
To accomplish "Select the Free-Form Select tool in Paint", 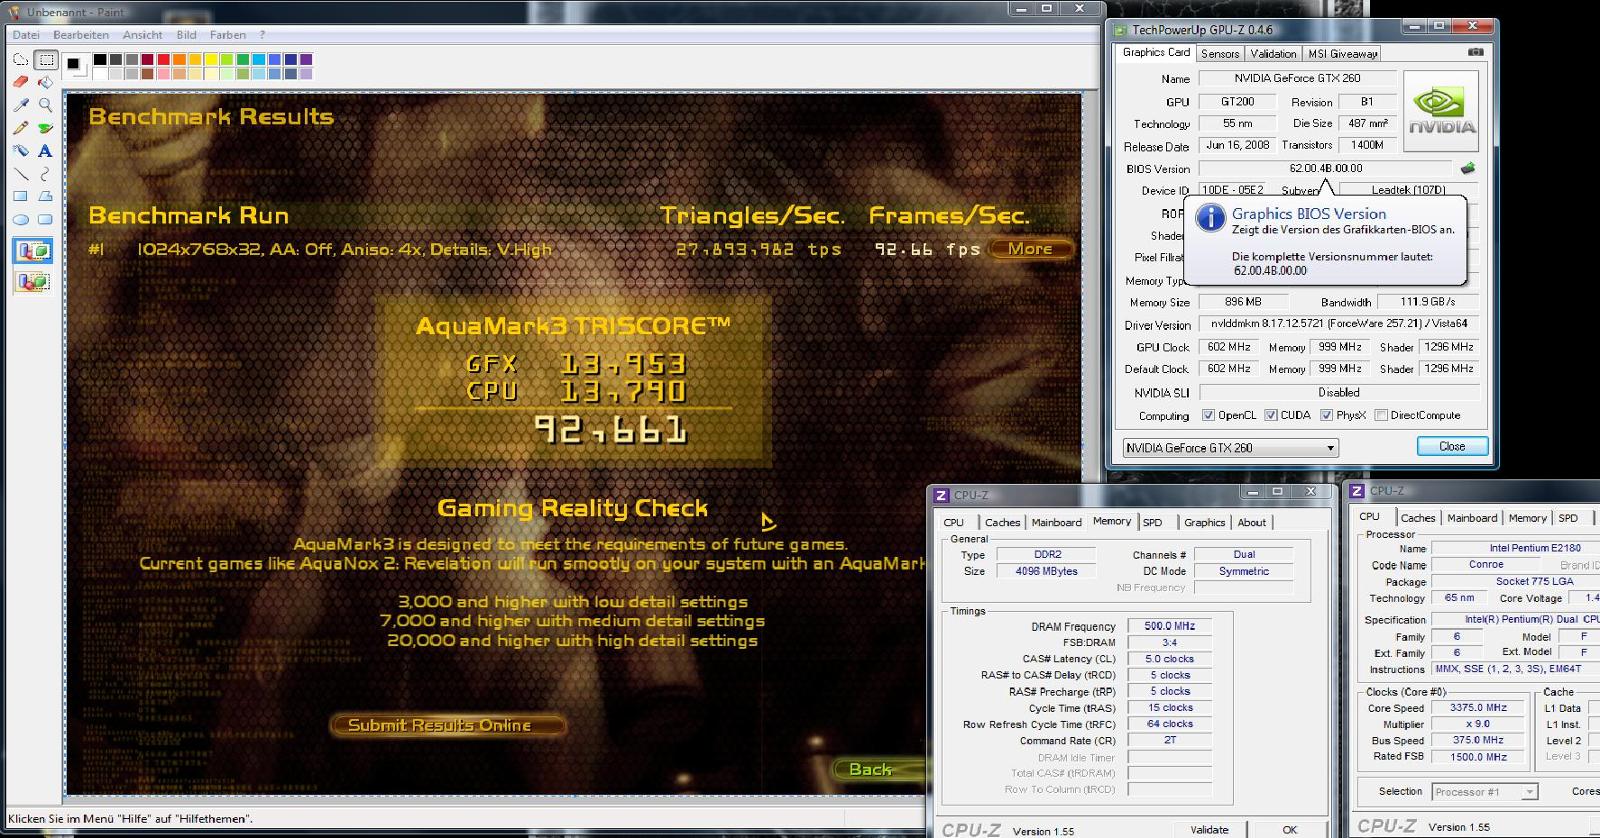I will pos(20,60).
